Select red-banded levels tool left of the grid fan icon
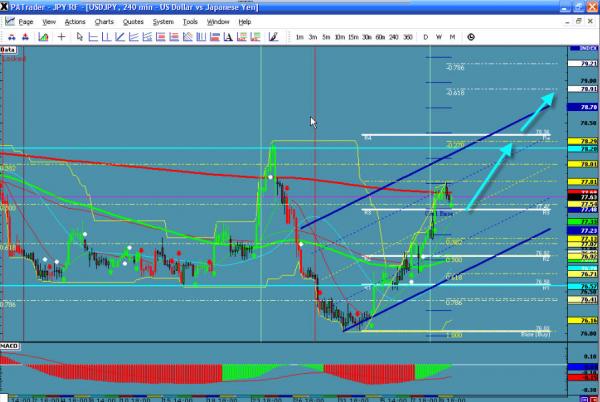This screenshot has width=600, height=402. click(174, 37)
